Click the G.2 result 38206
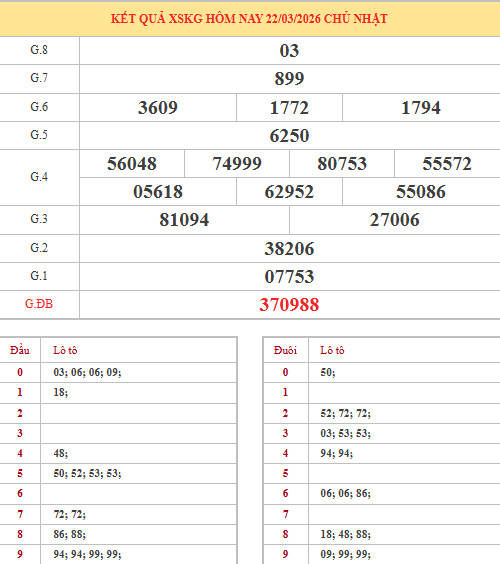 coord(289,249)
